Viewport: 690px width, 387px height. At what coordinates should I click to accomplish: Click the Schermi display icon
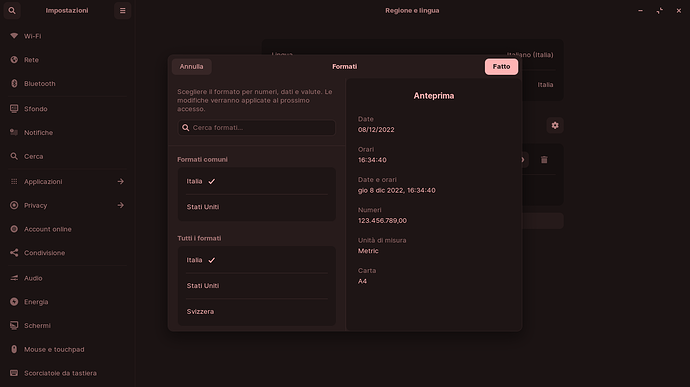tap(14, 325)
